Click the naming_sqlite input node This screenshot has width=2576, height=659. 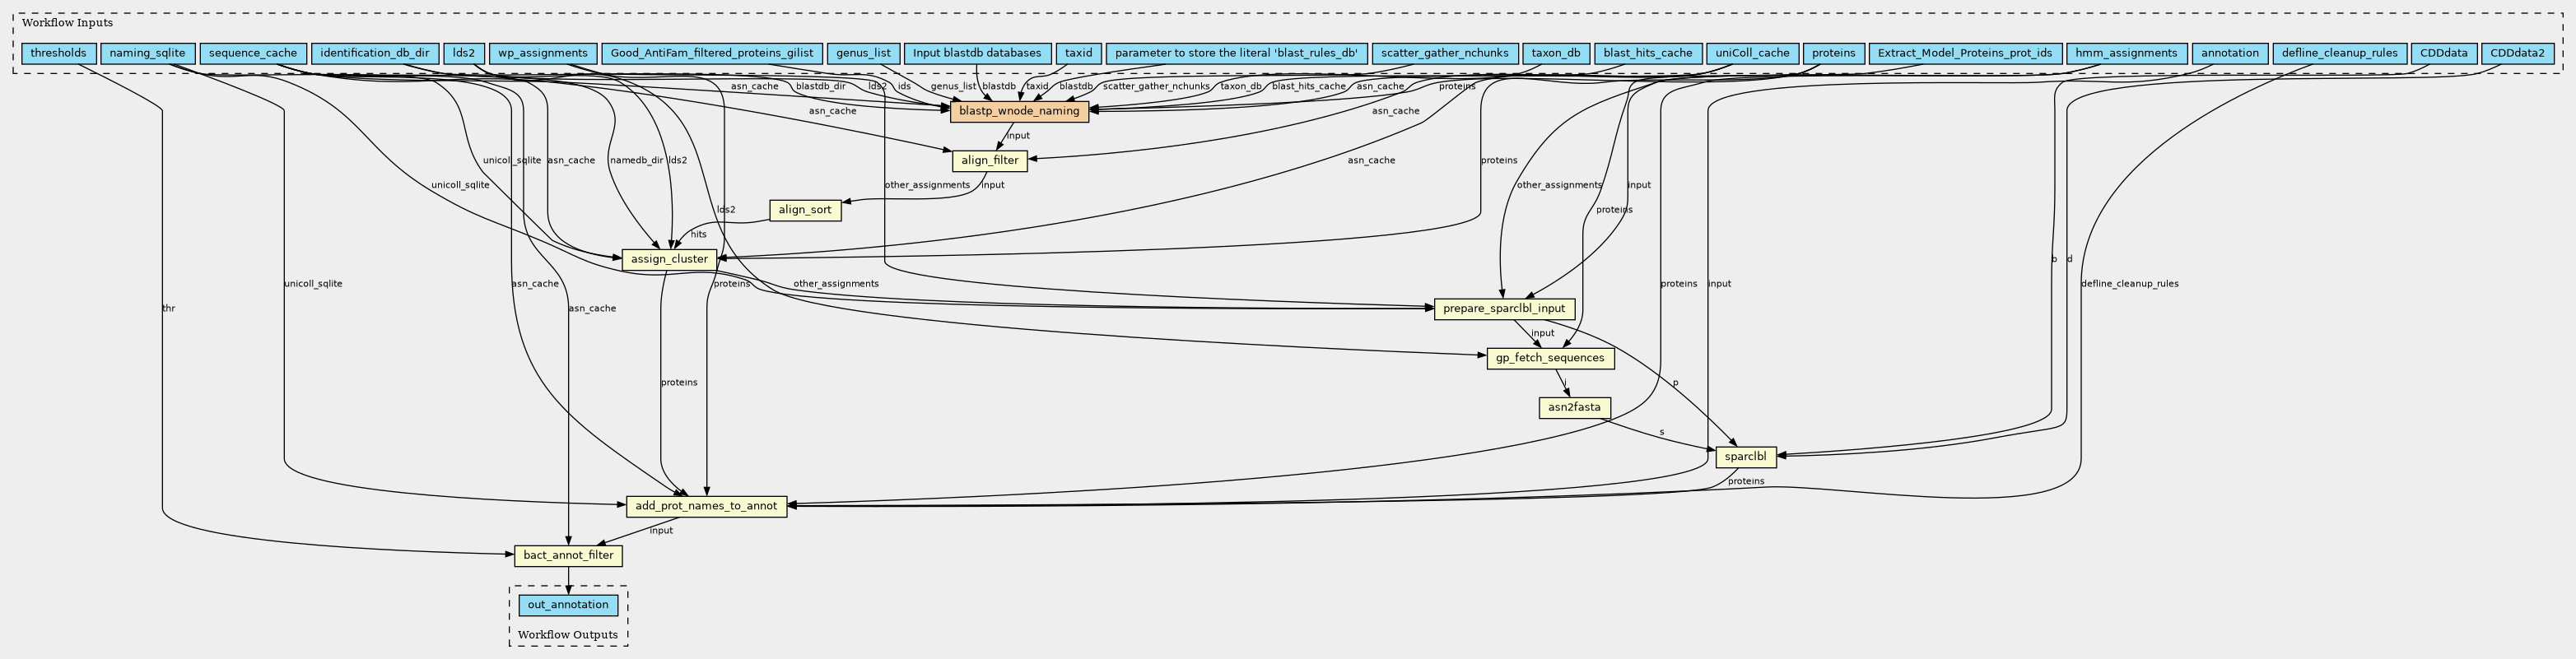(x=148, y=53)
